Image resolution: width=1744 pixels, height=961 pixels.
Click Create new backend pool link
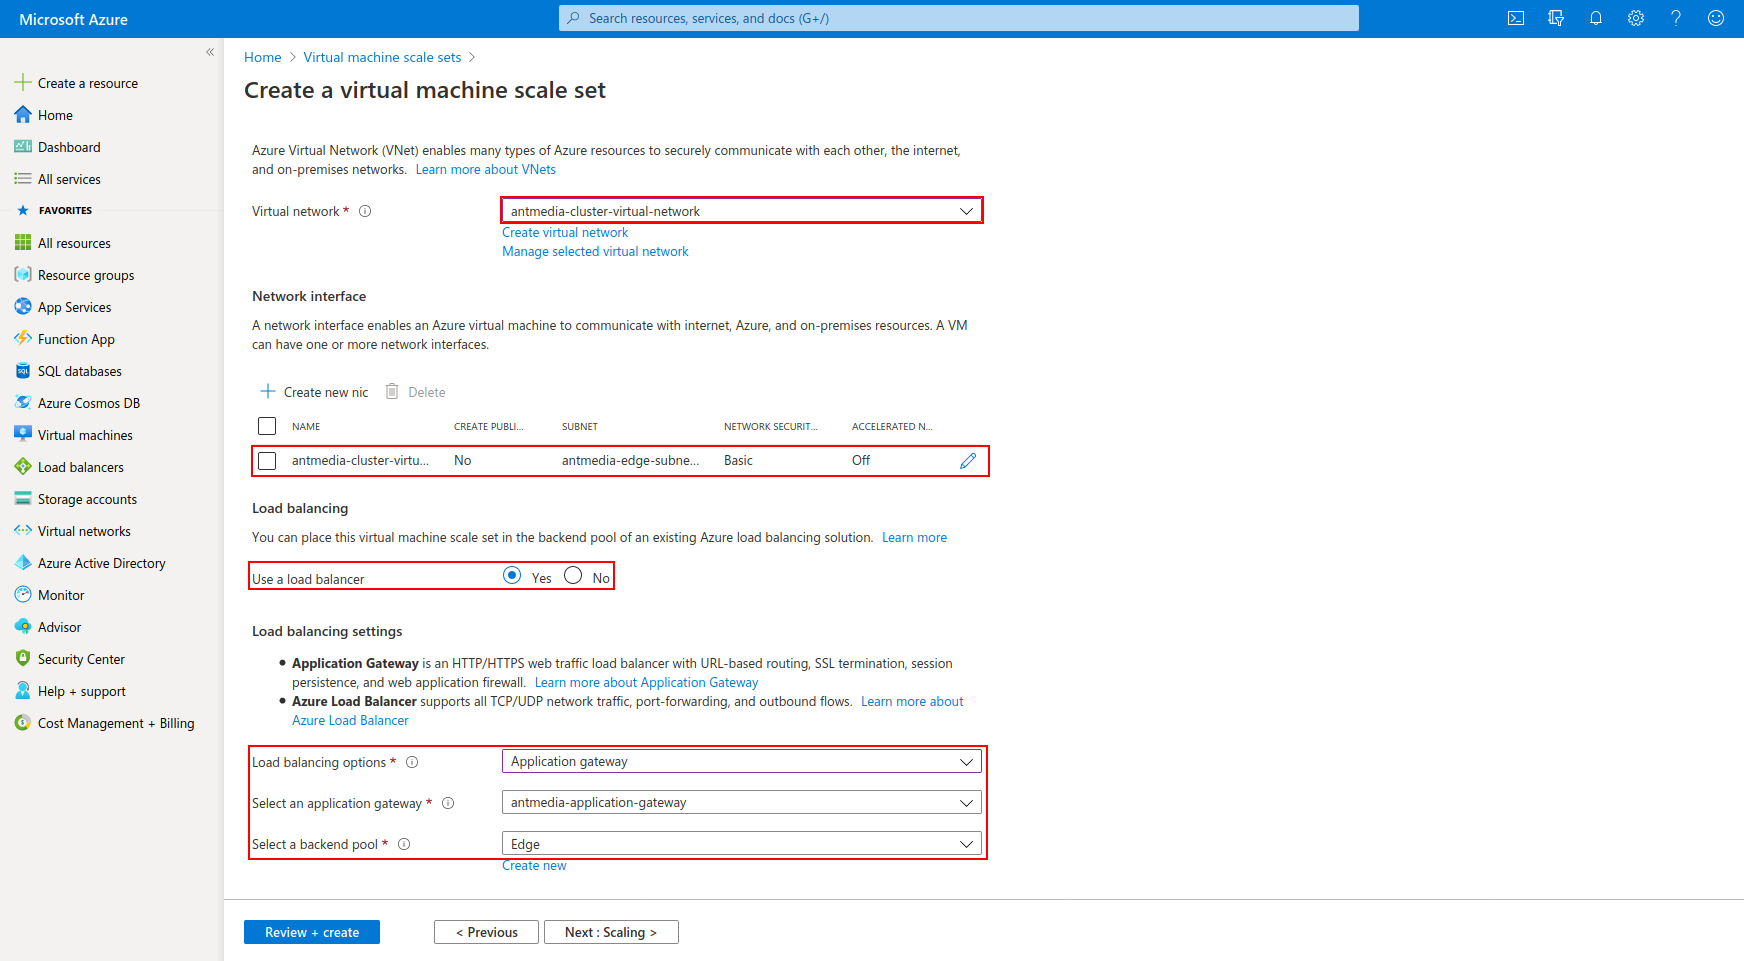[534, 866]
